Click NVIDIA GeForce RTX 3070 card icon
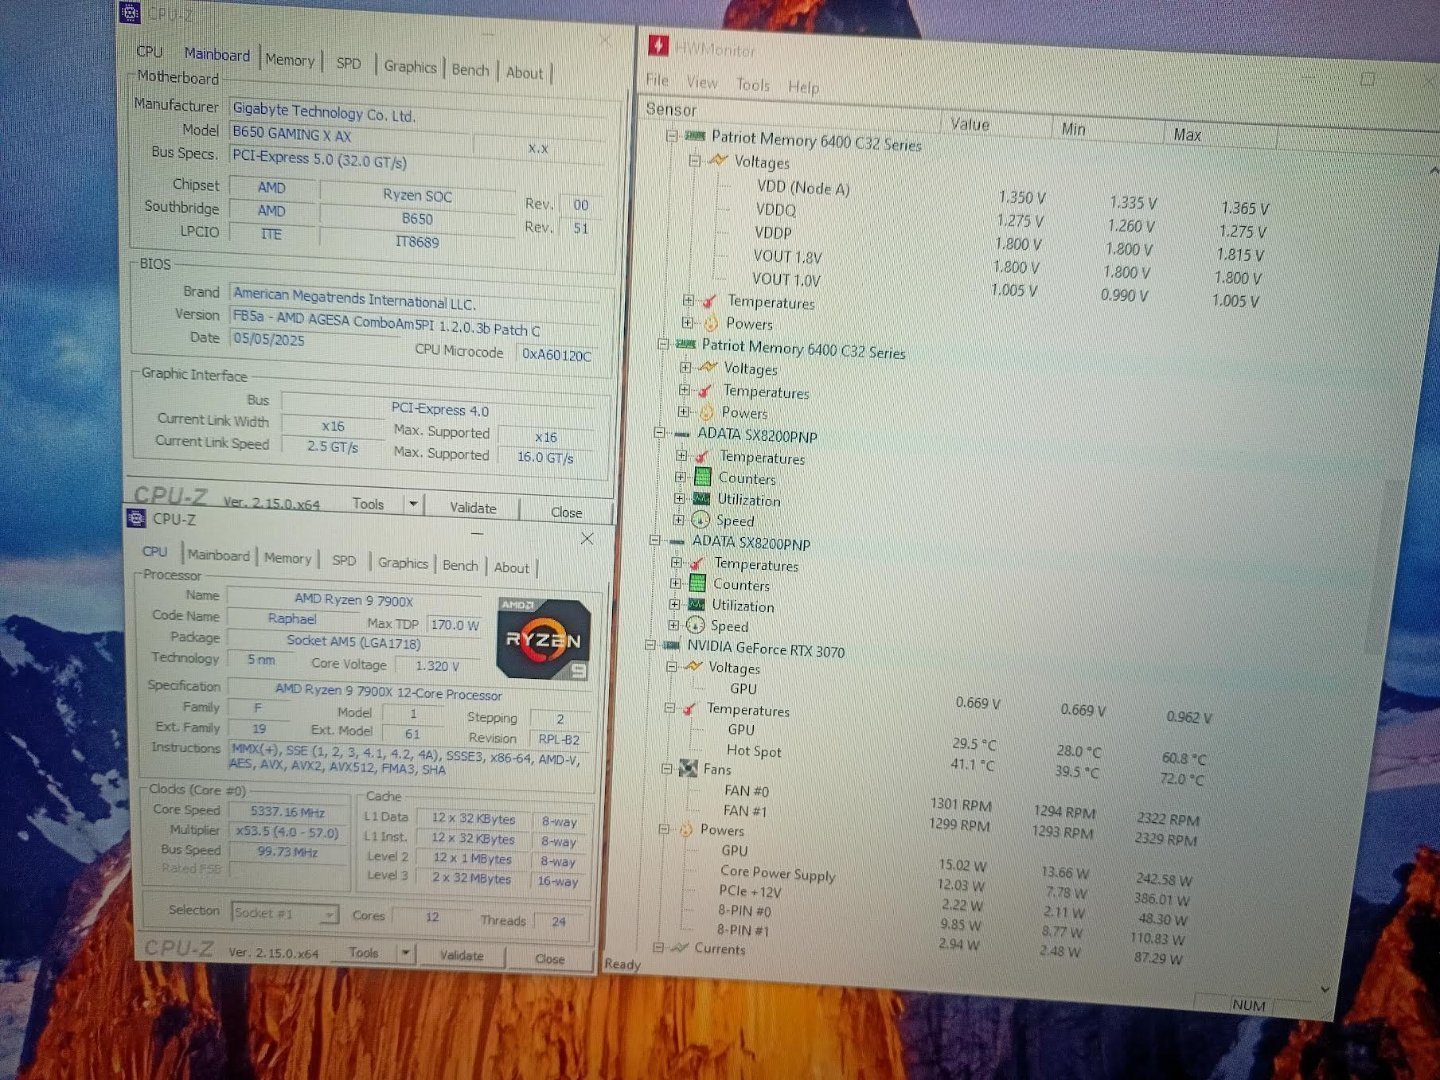Screen dimensions: 1440x1080 click(671, 646)
